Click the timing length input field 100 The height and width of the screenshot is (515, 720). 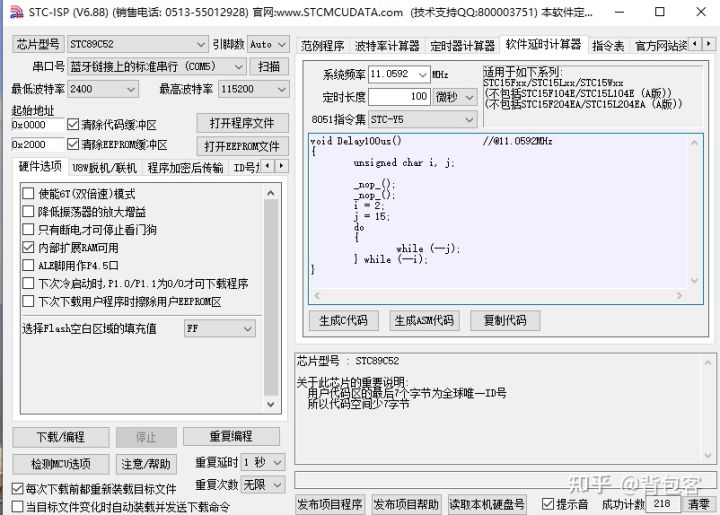[x=399, y=97]
